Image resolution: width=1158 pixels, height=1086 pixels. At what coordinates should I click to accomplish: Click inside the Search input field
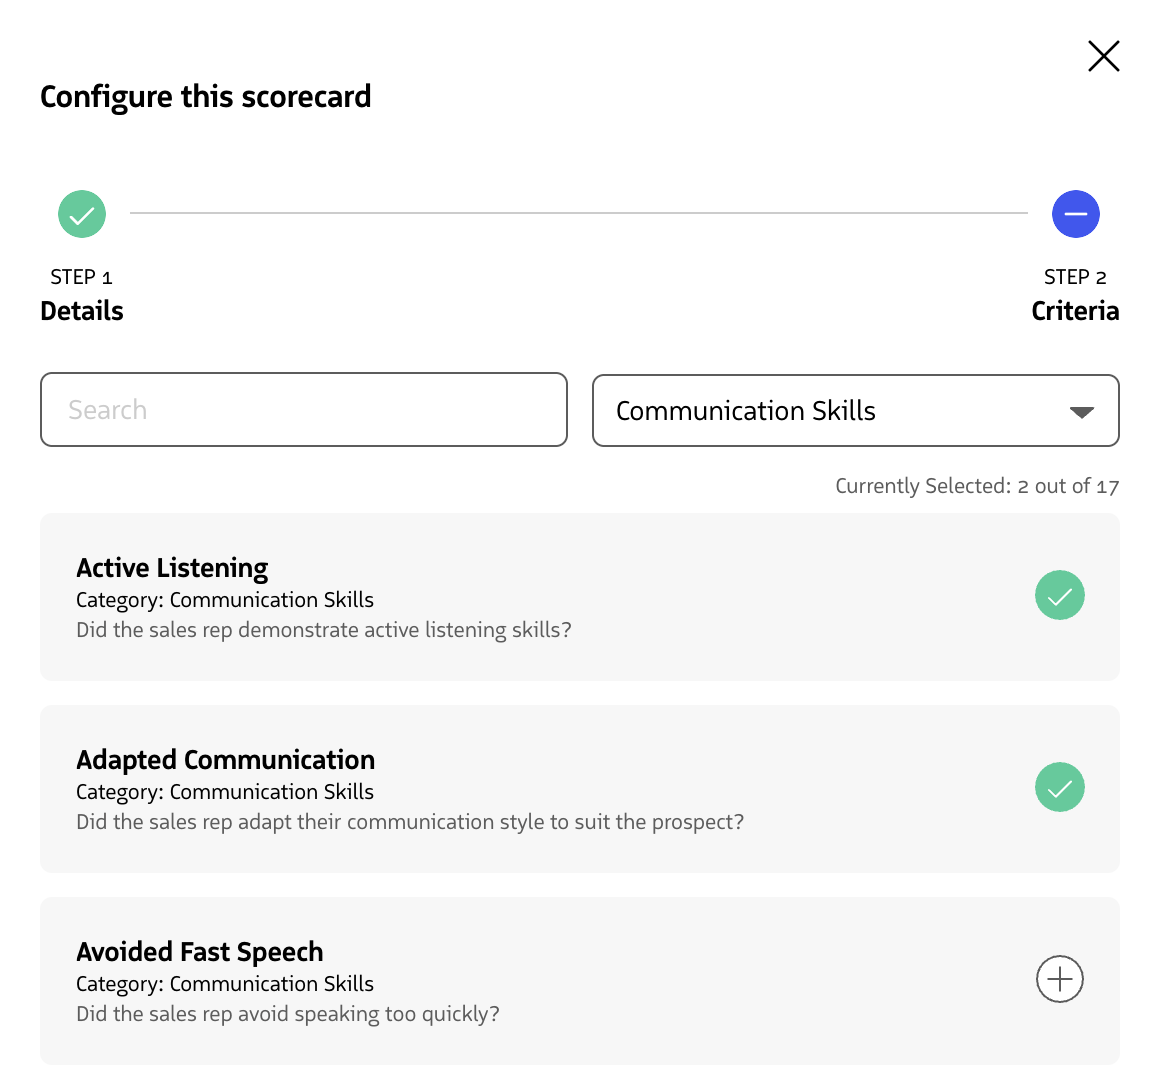tap(300, 409)
